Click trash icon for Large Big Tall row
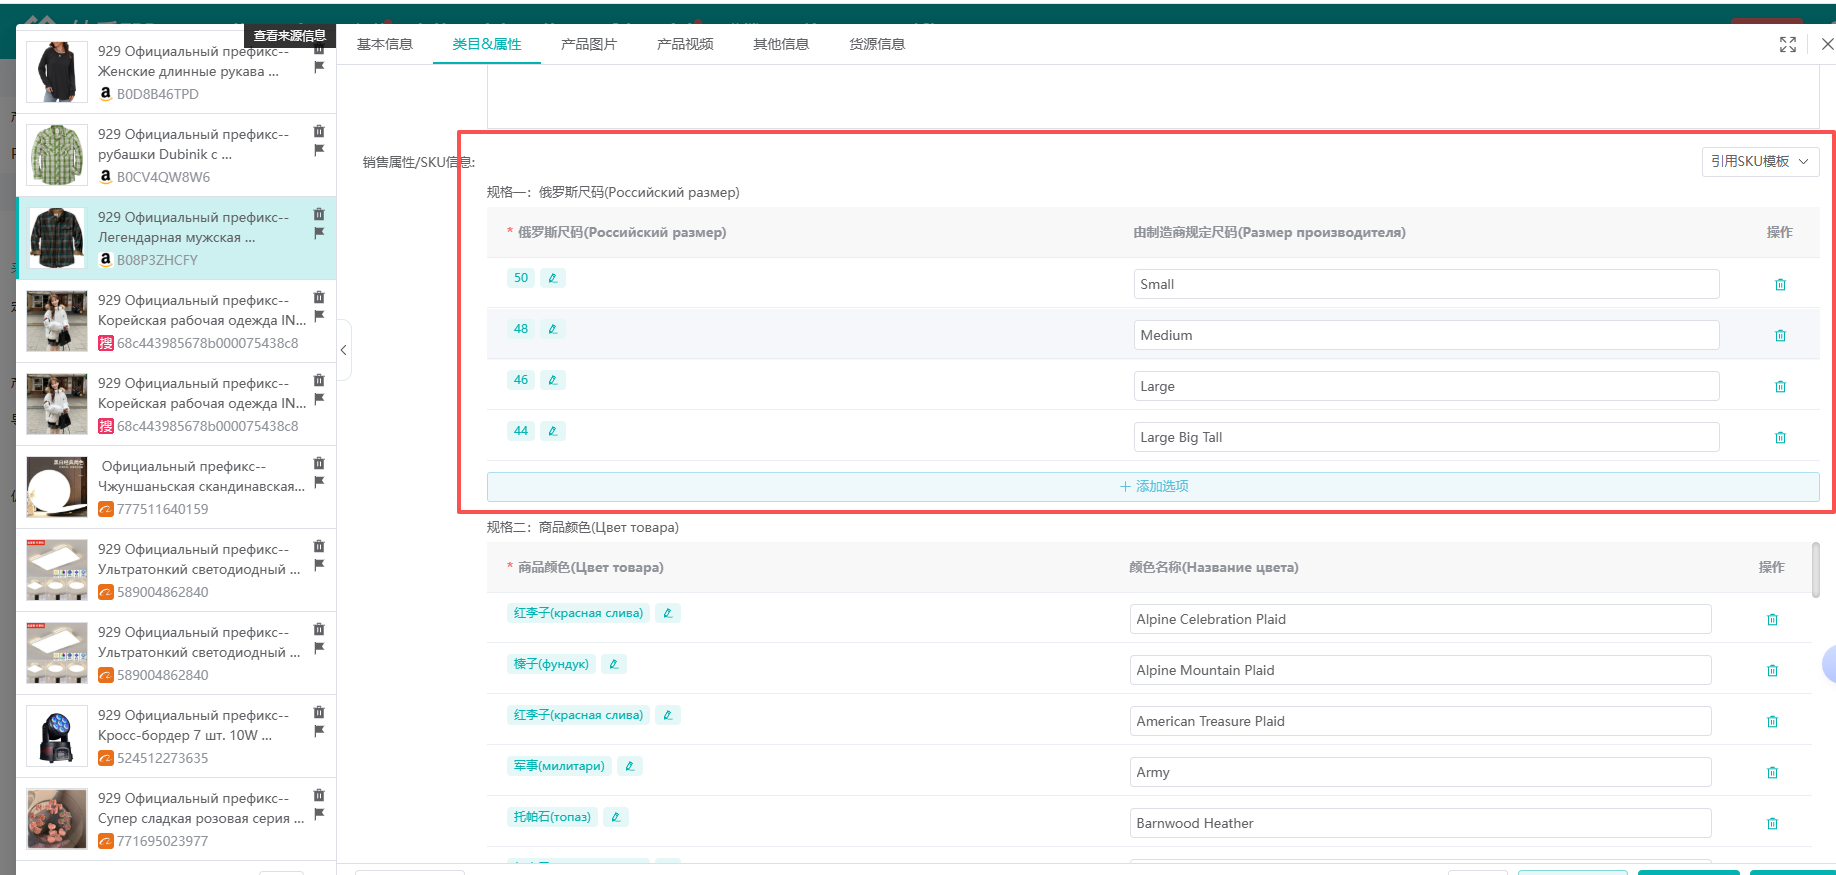The width and height of the screenshot is (1836, 875). click(1780, 438)
